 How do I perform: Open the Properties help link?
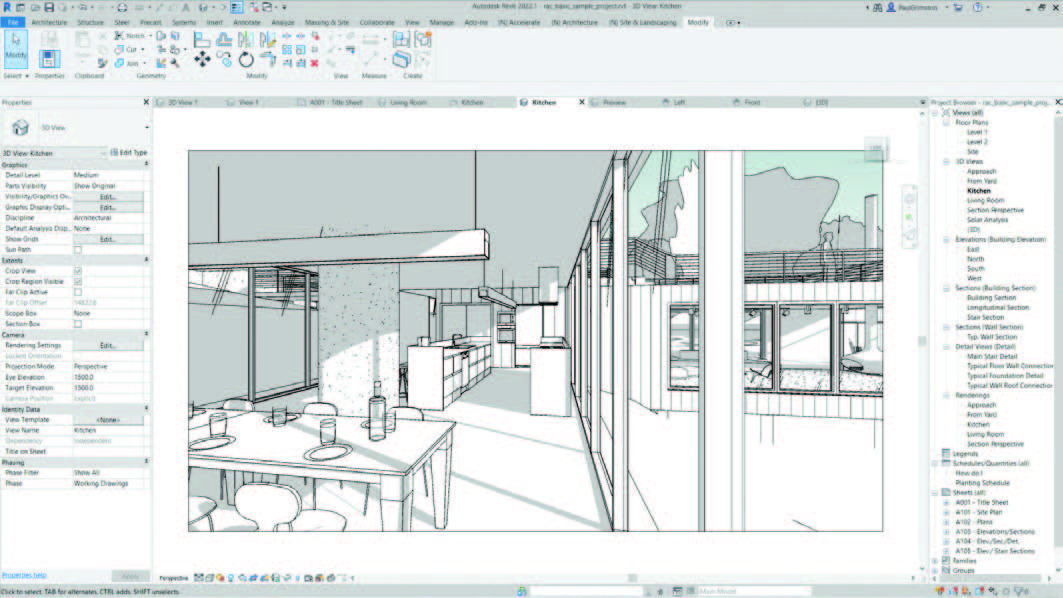coord(24,575)
